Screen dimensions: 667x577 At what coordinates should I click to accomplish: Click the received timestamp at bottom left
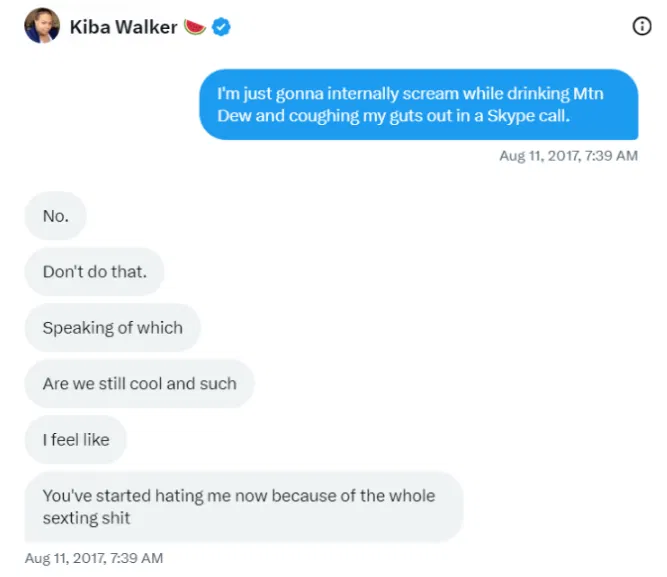94,558
